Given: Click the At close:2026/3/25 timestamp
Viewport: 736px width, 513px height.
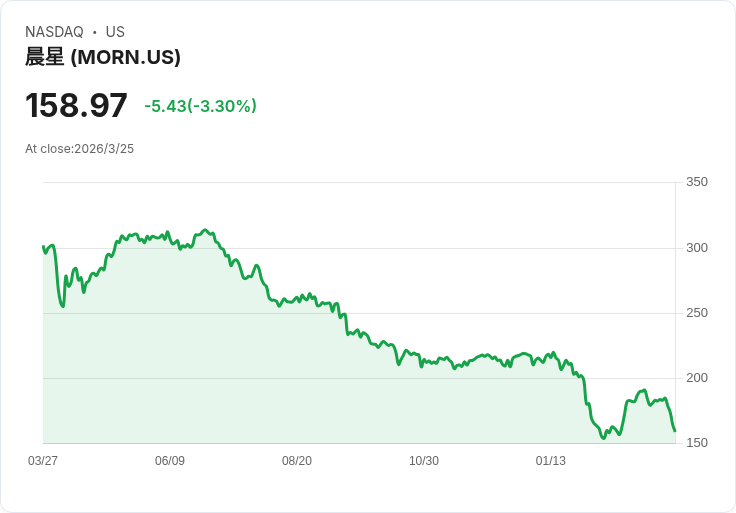Looking at the screenshot, I should (79, 149).
